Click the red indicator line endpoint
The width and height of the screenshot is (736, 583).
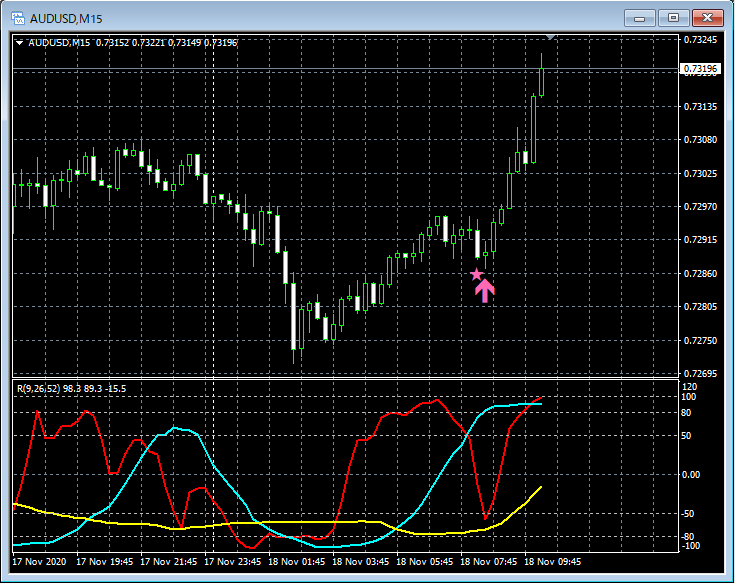tap(541, 398)
